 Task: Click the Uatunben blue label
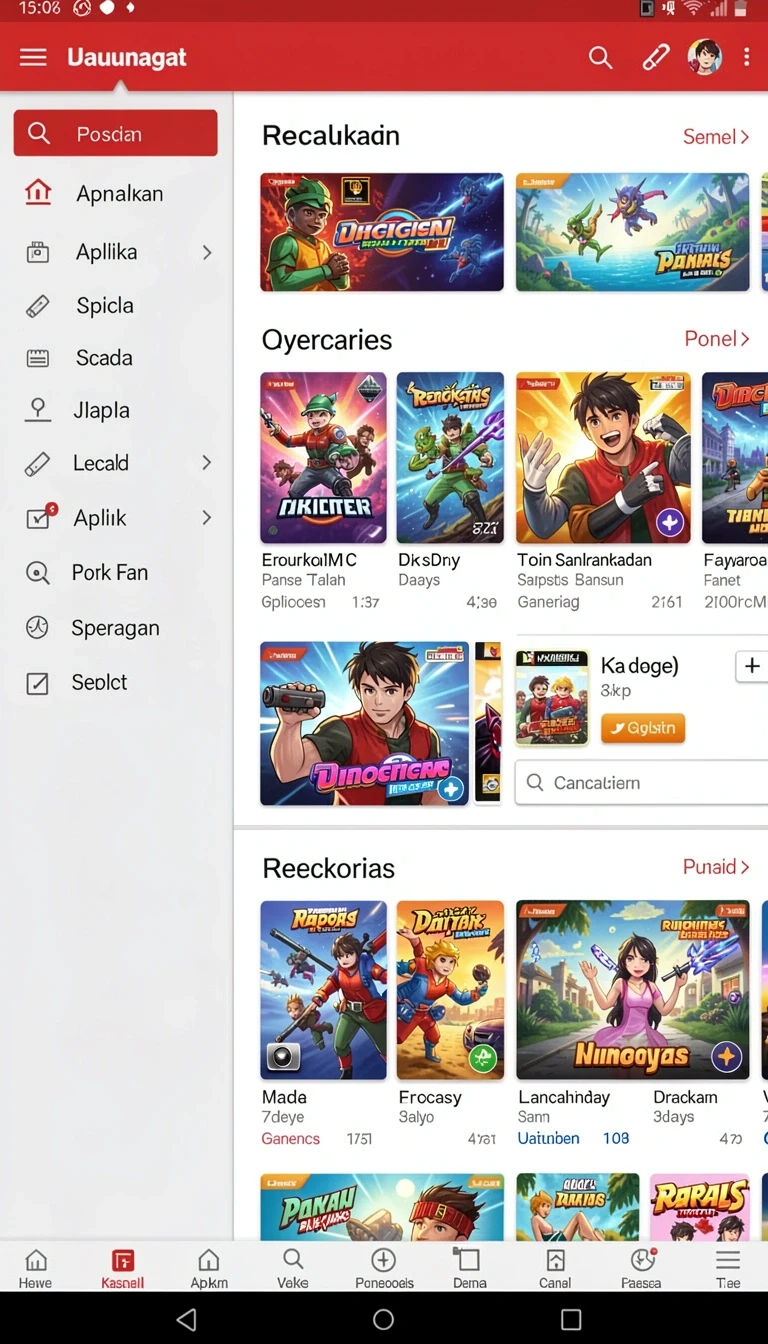548,1138
